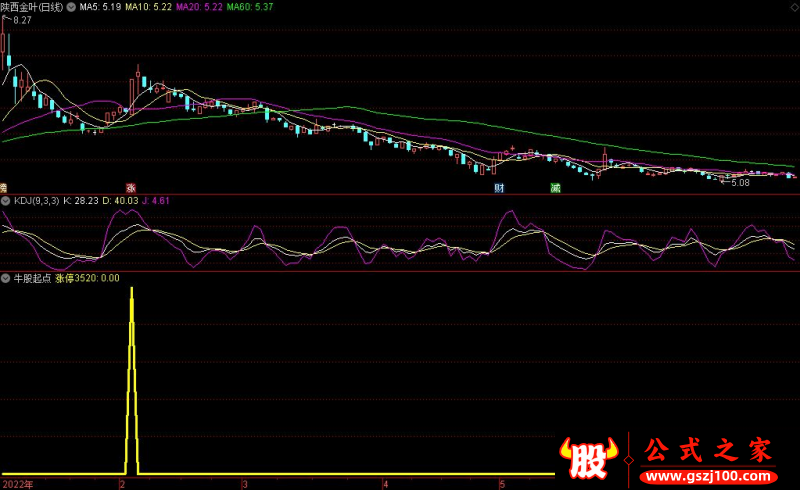Click the red 涨 event marker icon
This screenshot has height=490, width=800.
(x=130, y=187)
